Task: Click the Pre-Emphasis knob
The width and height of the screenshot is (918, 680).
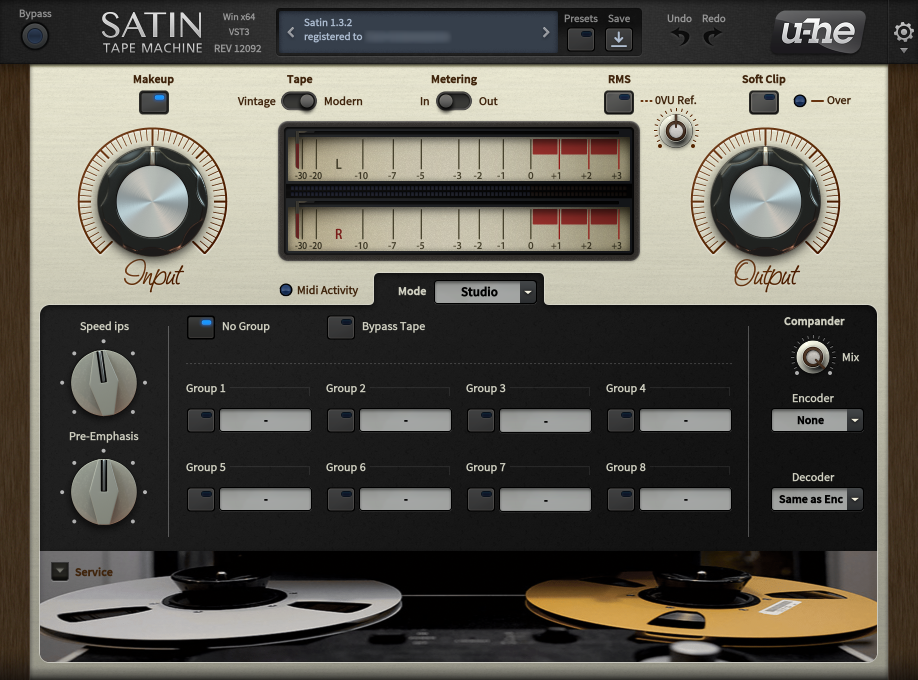Action: tap(104, 491)
